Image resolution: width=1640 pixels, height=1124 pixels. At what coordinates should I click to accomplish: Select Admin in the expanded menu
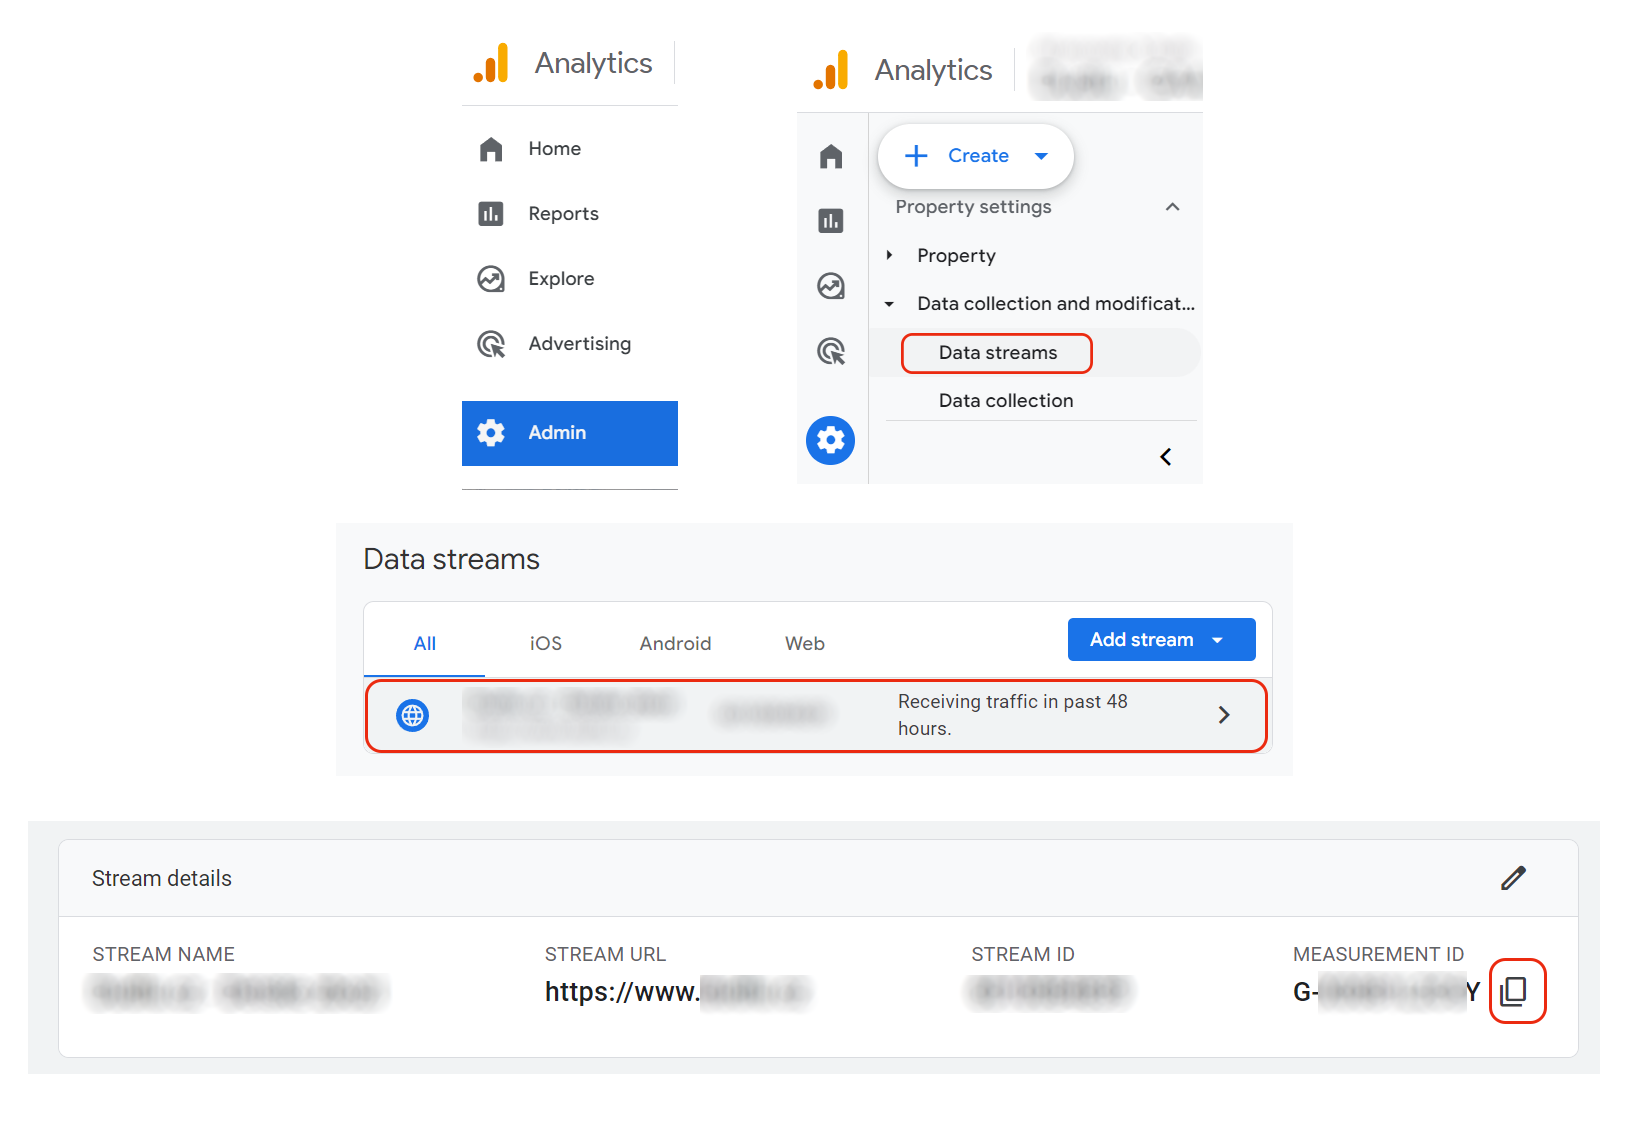pos(569,433)
